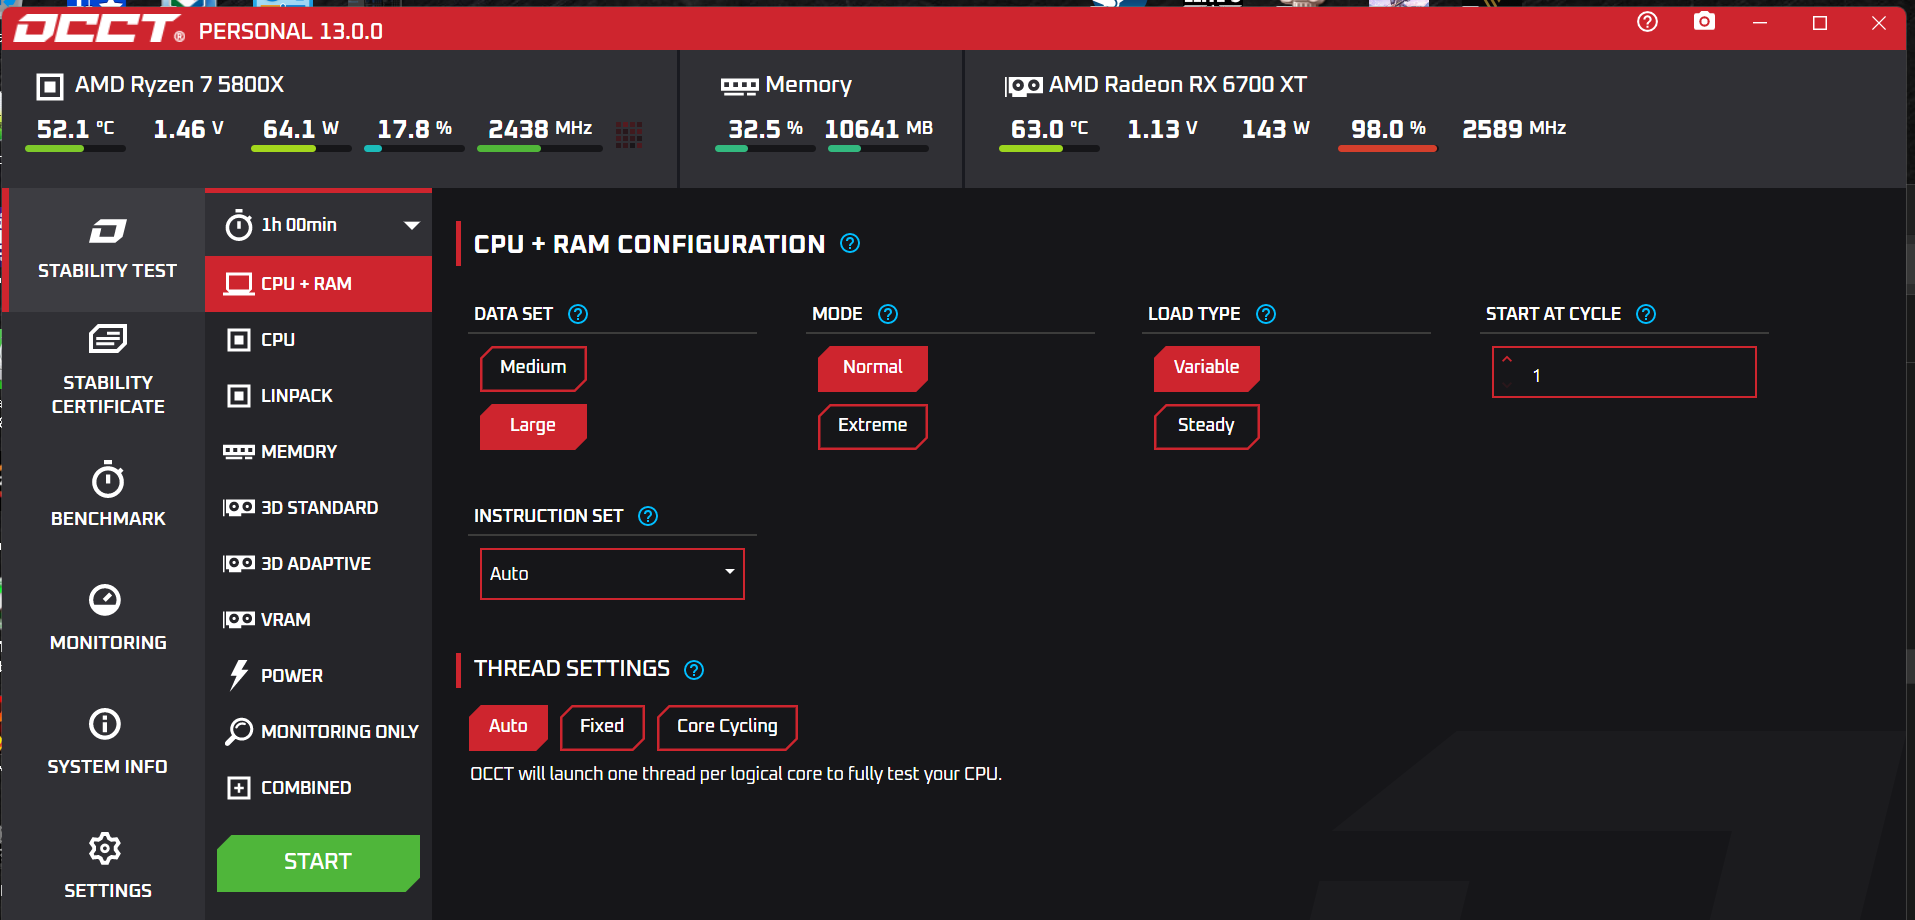The image size is (1915, 920).
Task: Select the VRAM test
Action: tap(318, 620)
